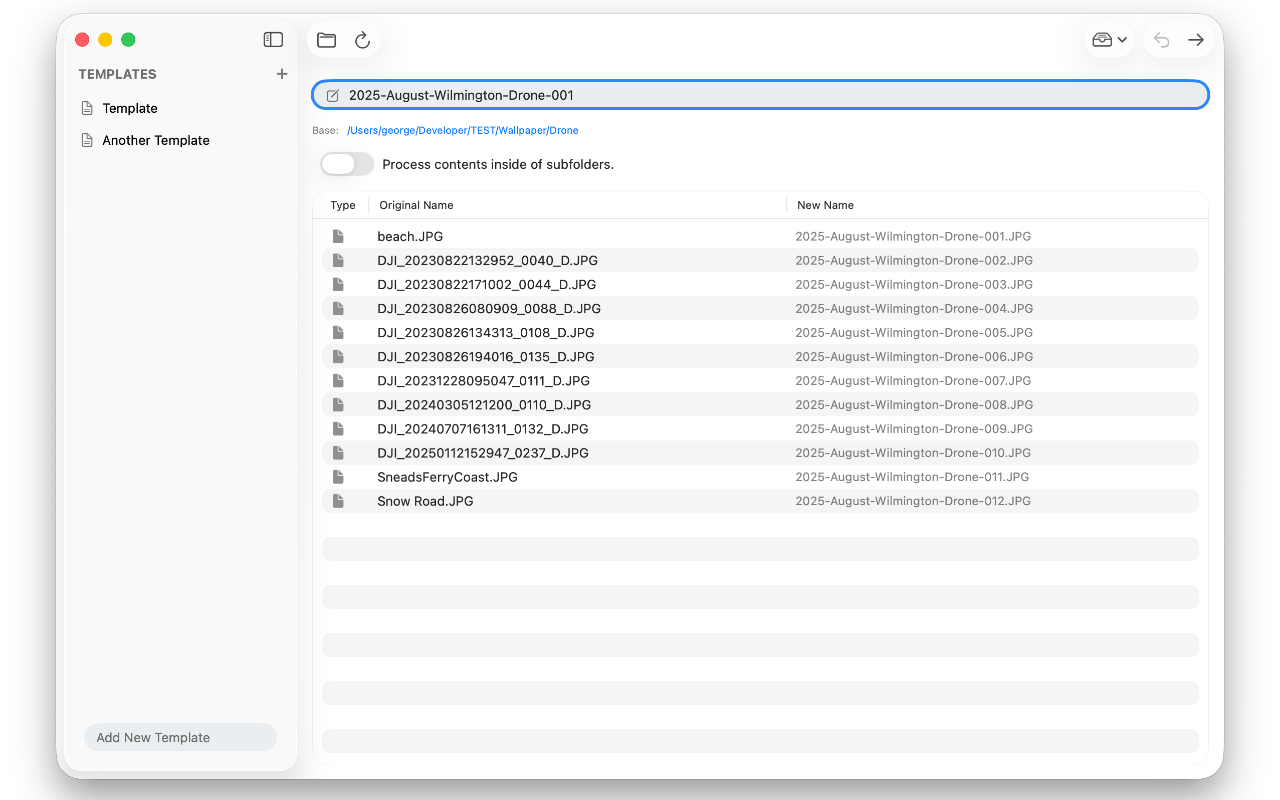
Task: Enable processing contents inside subfolders
Action: coord(347,164)
